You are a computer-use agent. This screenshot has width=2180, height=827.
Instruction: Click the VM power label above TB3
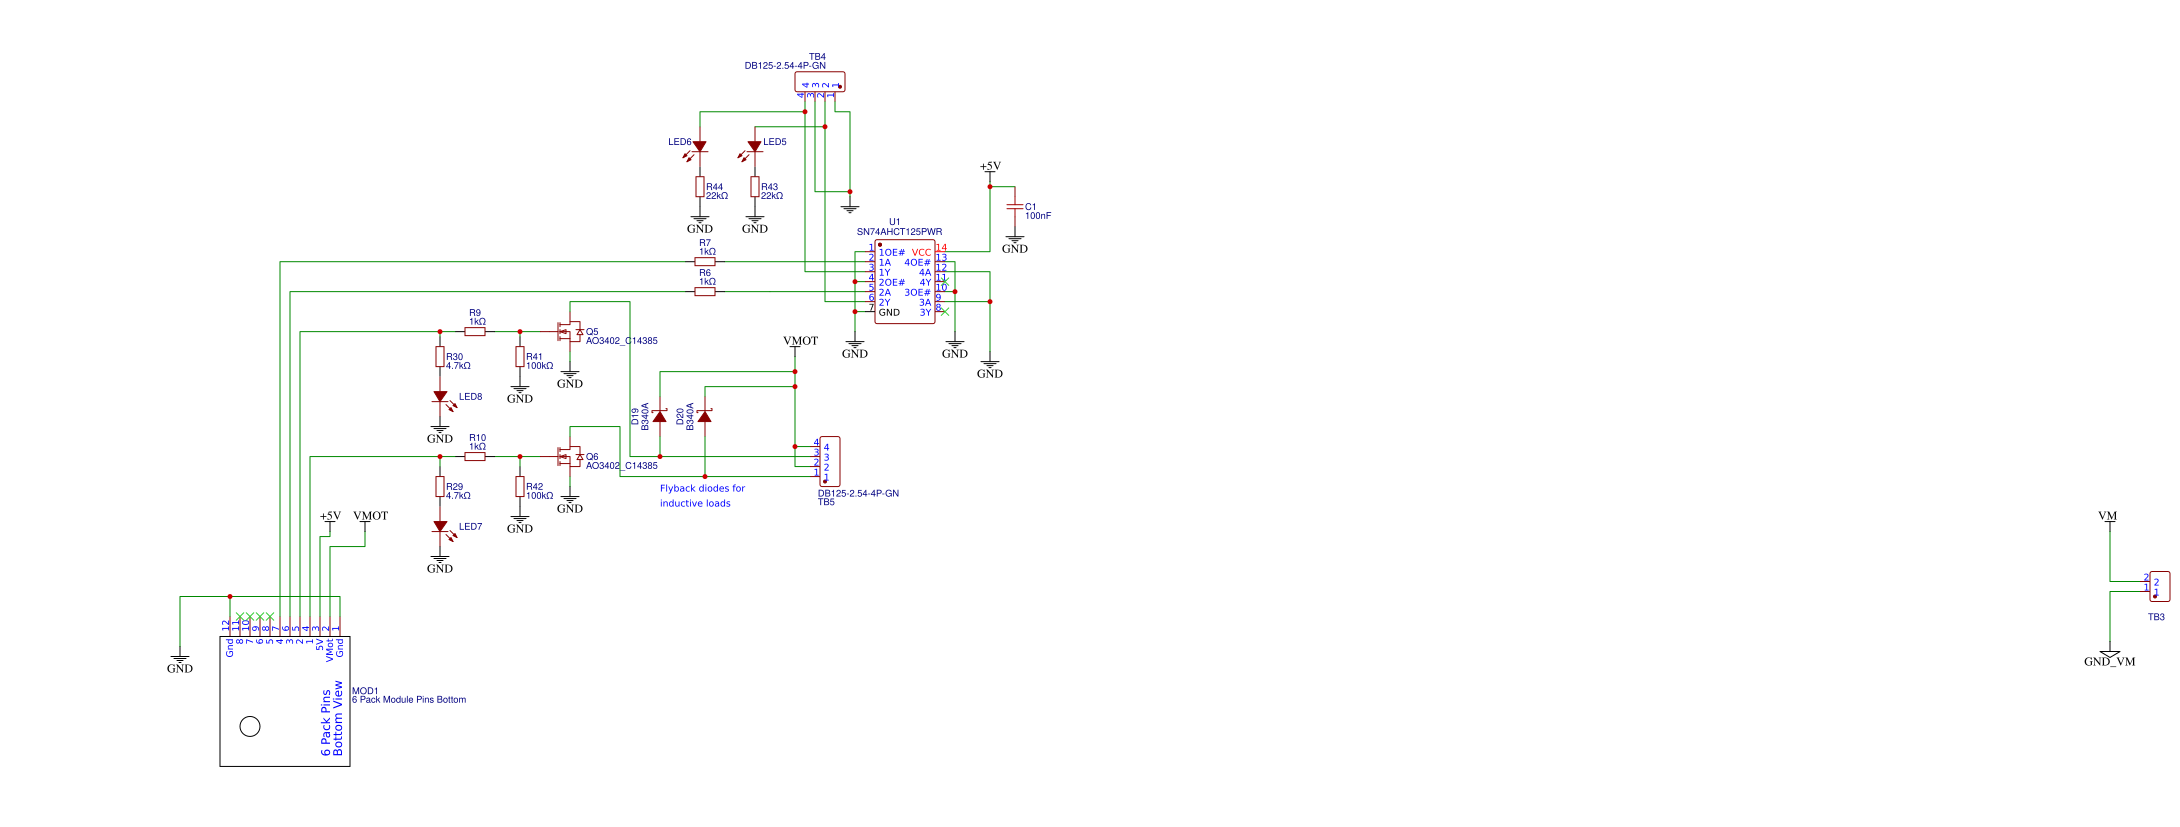point(2108,516)
